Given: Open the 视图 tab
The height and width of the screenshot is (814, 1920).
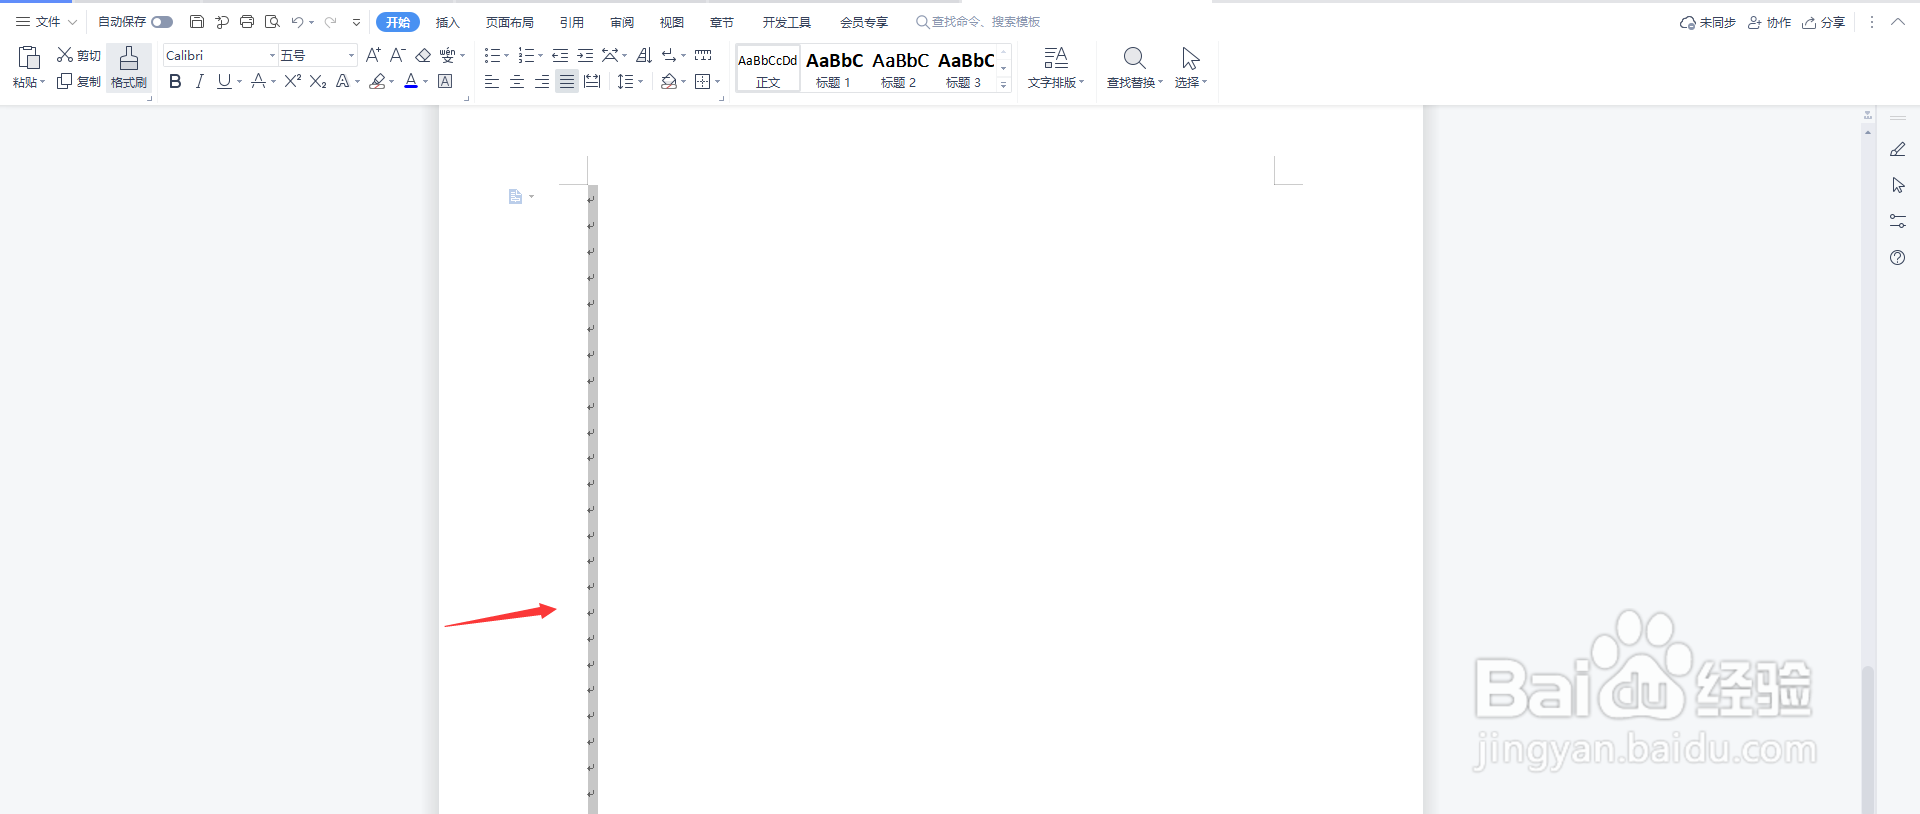Looking at the screenshot, I should 672,22.
